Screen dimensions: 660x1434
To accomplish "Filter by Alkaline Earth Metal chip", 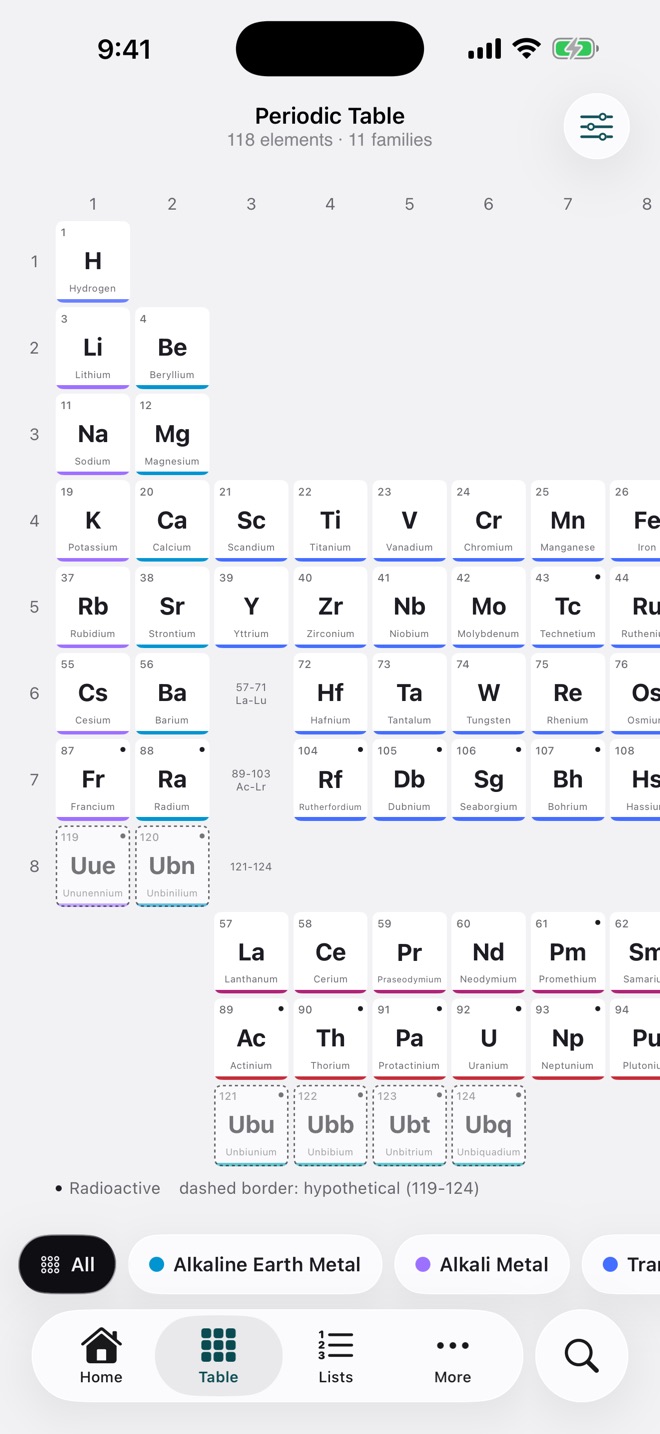I will pos(255,1264).
